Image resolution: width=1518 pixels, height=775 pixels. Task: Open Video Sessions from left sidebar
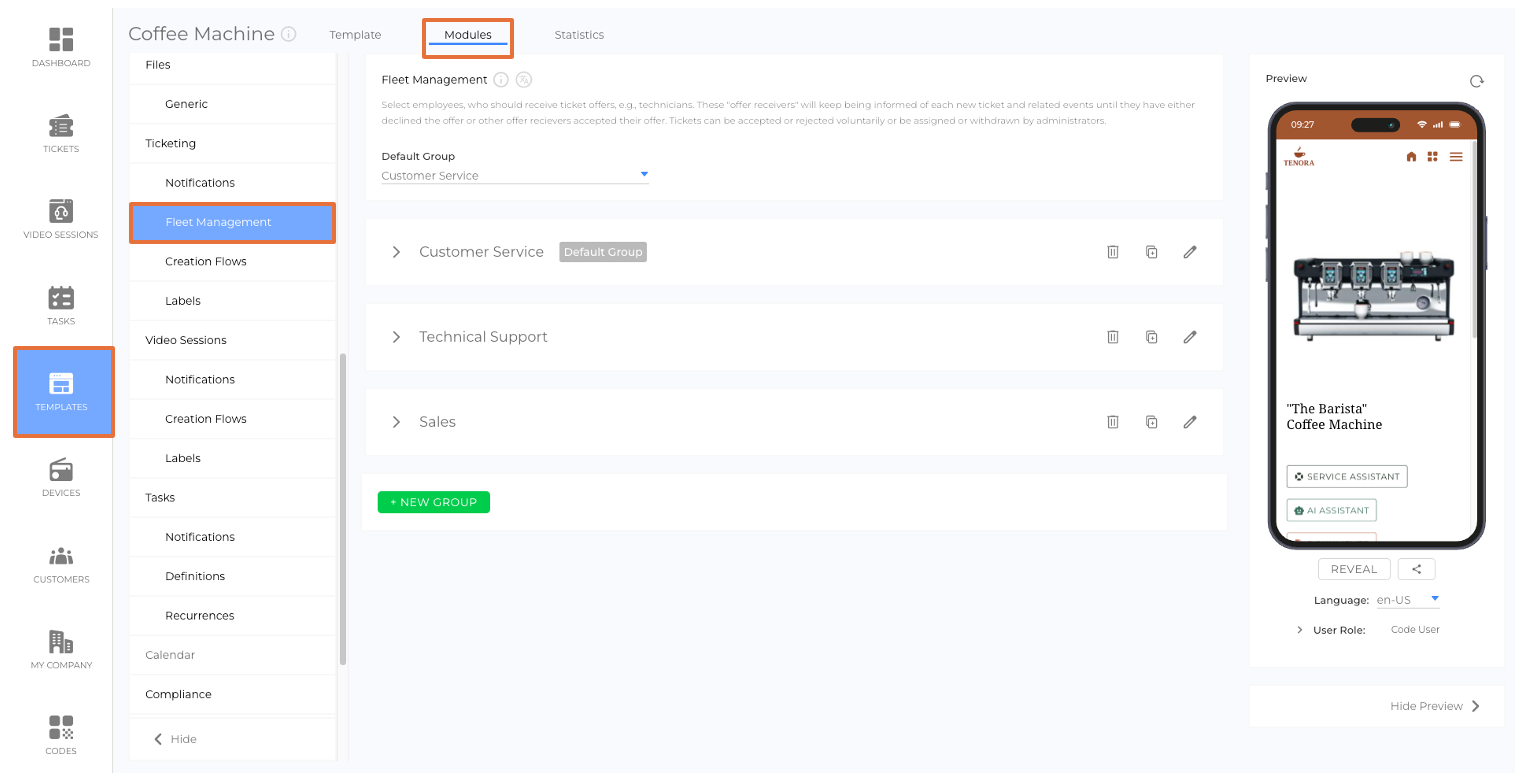[x=61, y=220]
